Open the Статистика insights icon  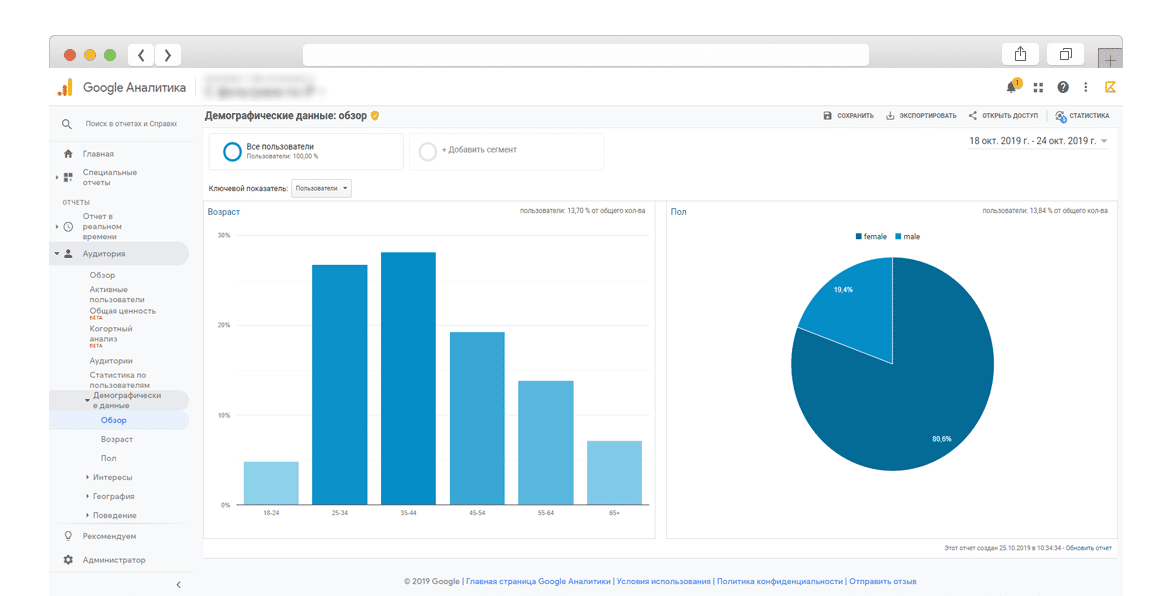coord(1060,116)
